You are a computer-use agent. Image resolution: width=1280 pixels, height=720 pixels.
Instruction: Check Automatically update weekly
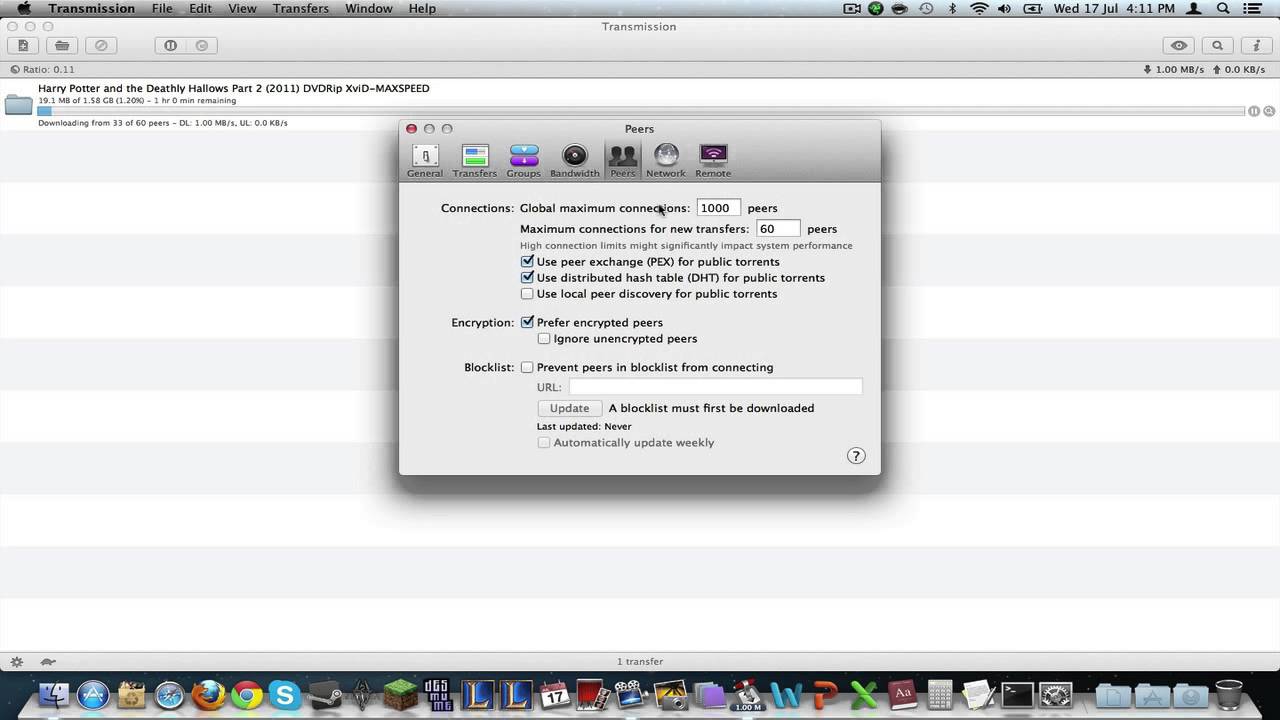click(544, 442)
